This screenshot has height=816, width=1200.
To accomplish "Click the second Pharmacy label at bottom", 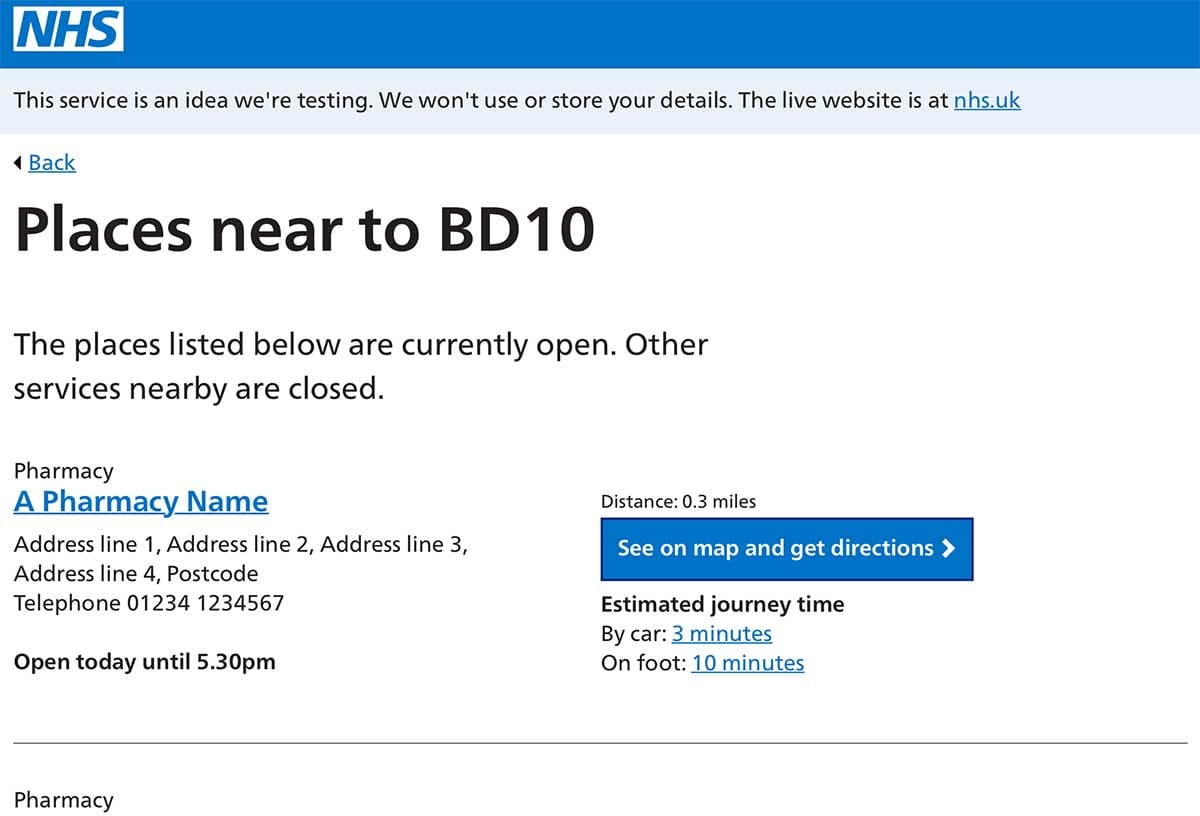I will (63, 800).
